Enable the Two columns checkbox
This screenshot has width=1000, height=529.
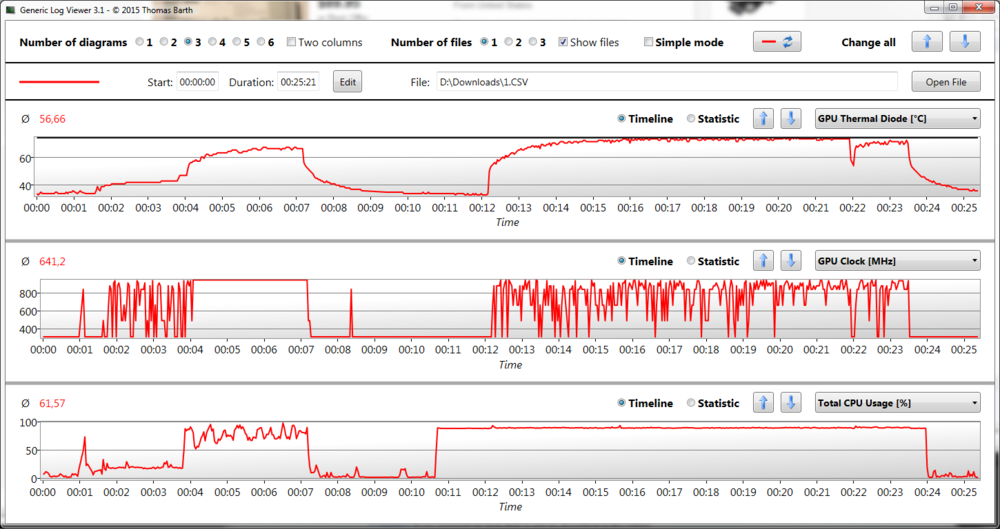click(291, 43)
